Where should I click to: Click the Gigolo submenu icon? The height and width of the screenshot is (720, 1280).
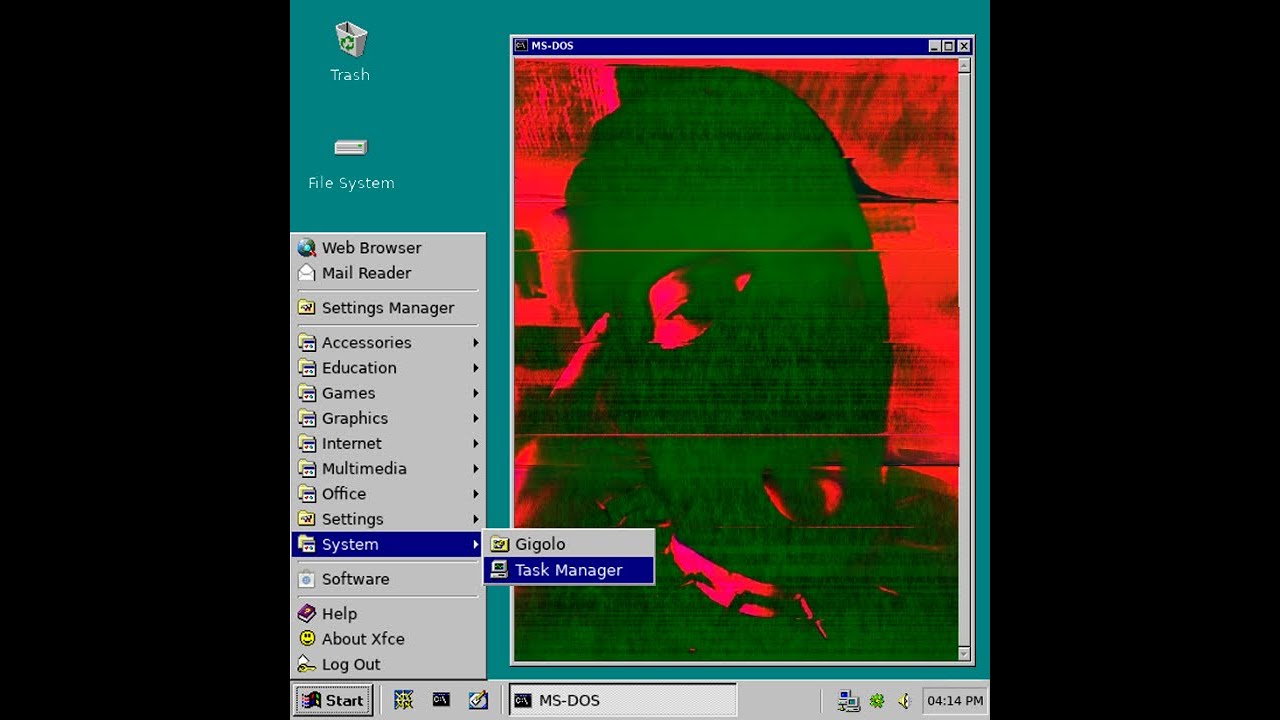[x=499, y=544]
